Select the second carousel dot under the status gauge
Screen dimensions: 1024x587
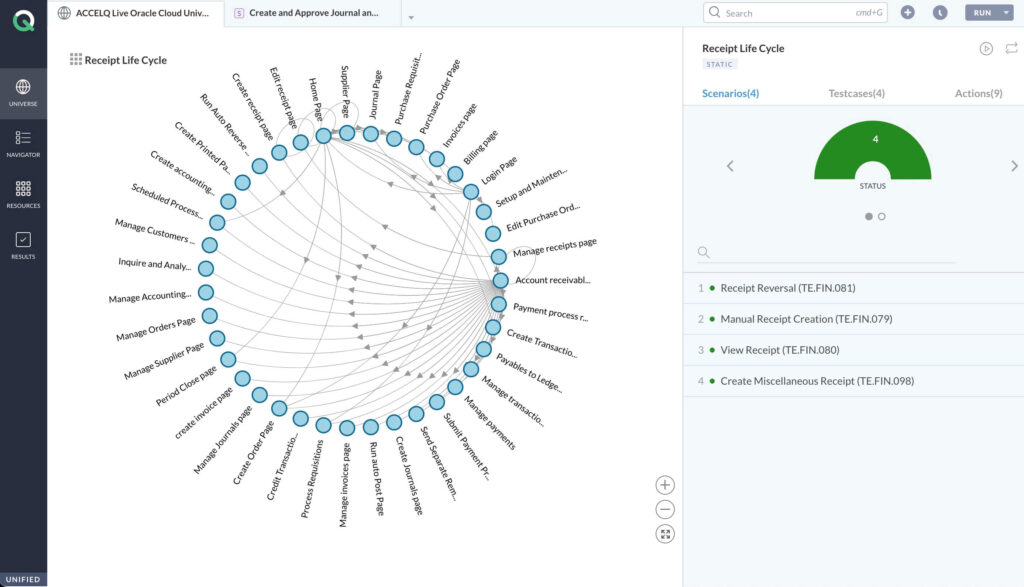[883, 215]
